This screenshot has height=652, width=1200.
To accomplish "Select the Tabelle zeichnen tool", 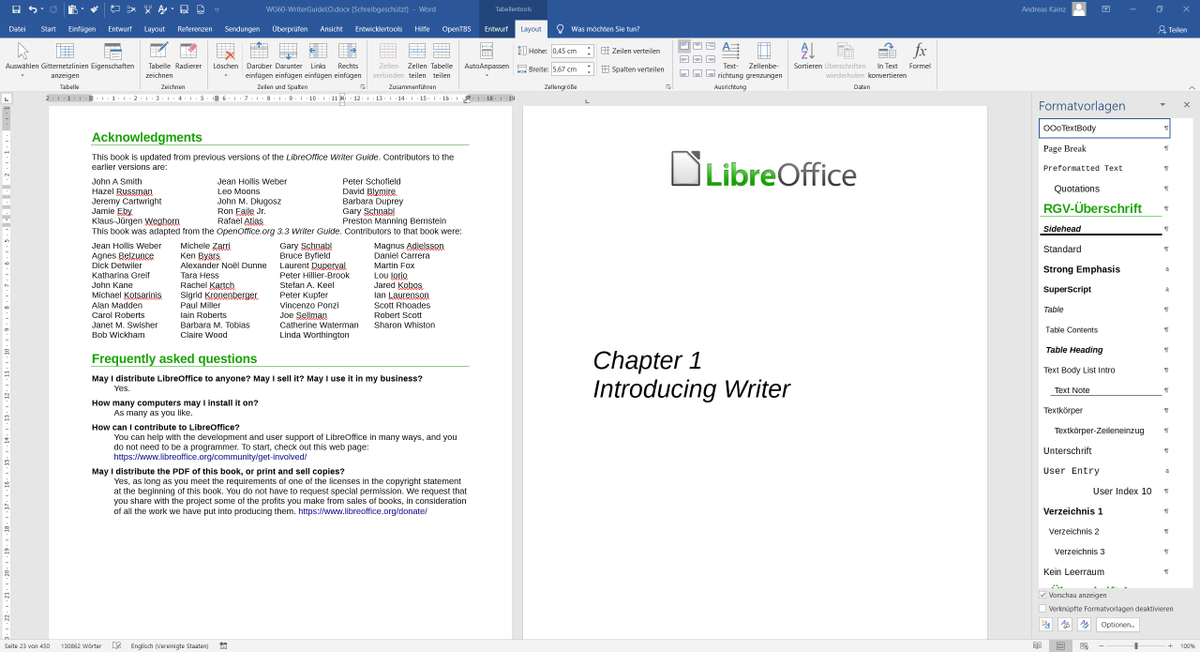I will [x=159, y=60].
